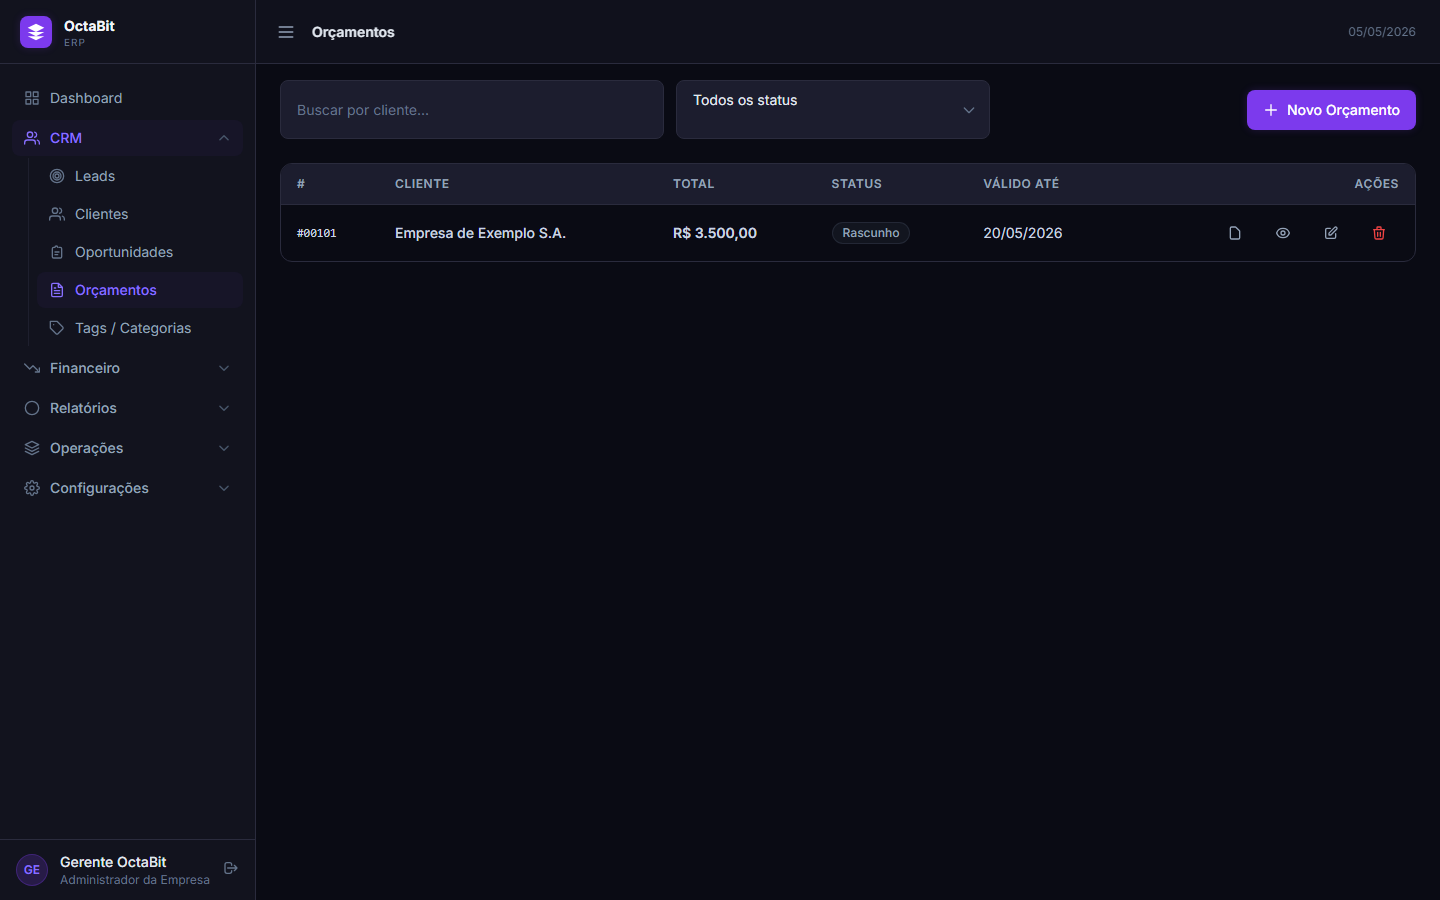The image size is (1440, 900).
Task: Click the Rascunho status badge
Action: [x=871, y=233]
